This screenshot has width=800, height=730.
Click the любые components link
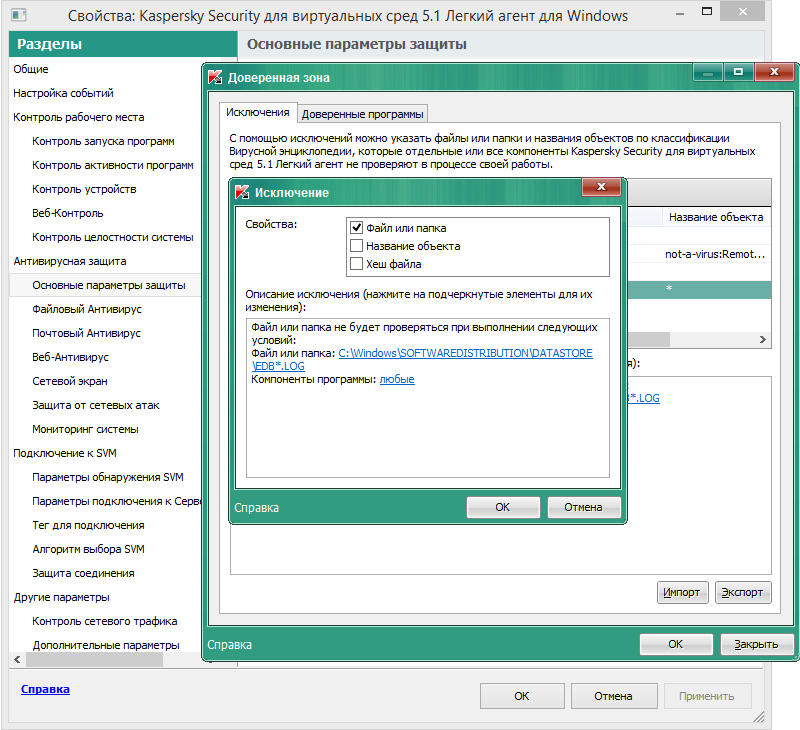pos(397,379)
